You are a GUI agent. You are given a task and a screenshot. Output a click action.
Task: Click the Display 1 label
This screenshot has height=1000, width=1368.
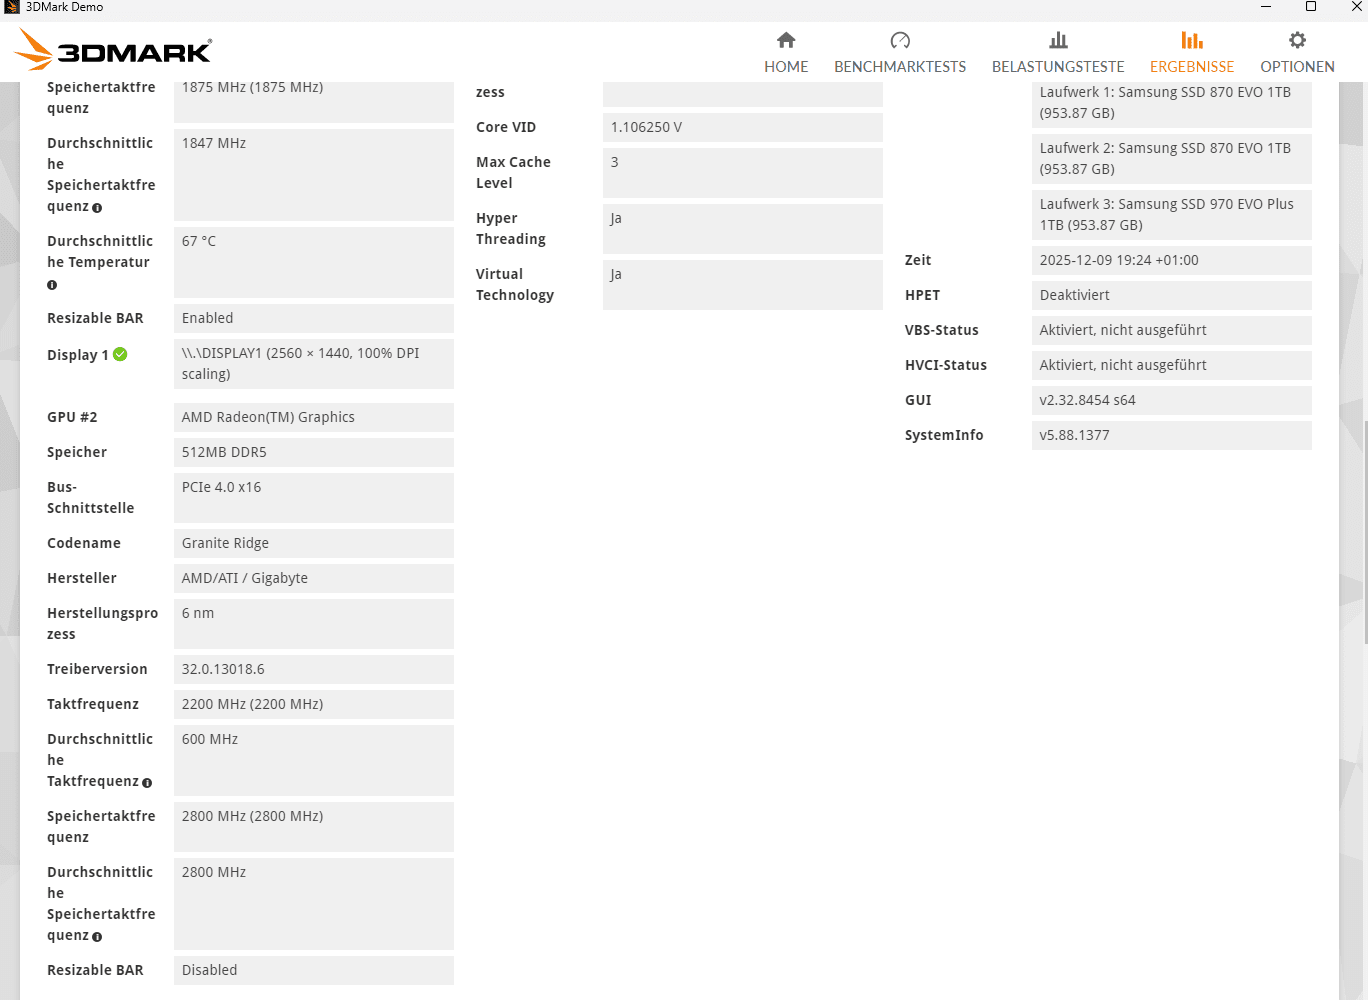tap(78, 355)
